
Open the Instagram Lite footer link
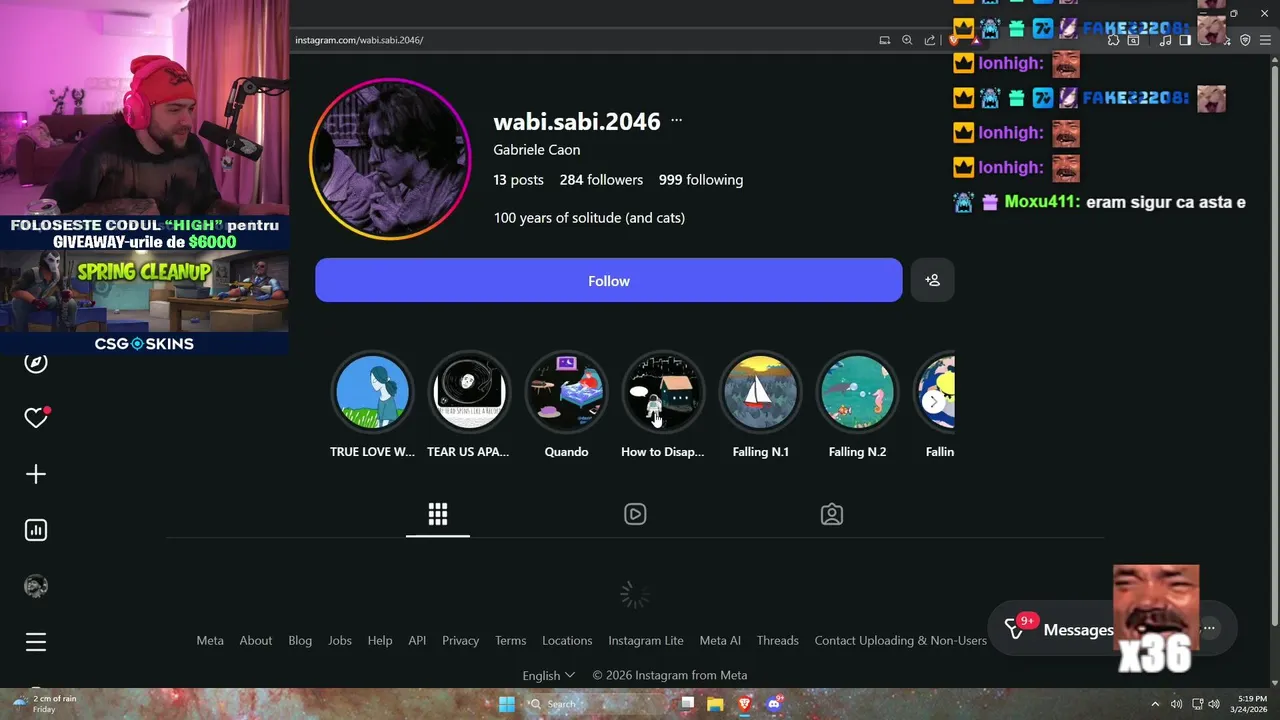(646, 640)
